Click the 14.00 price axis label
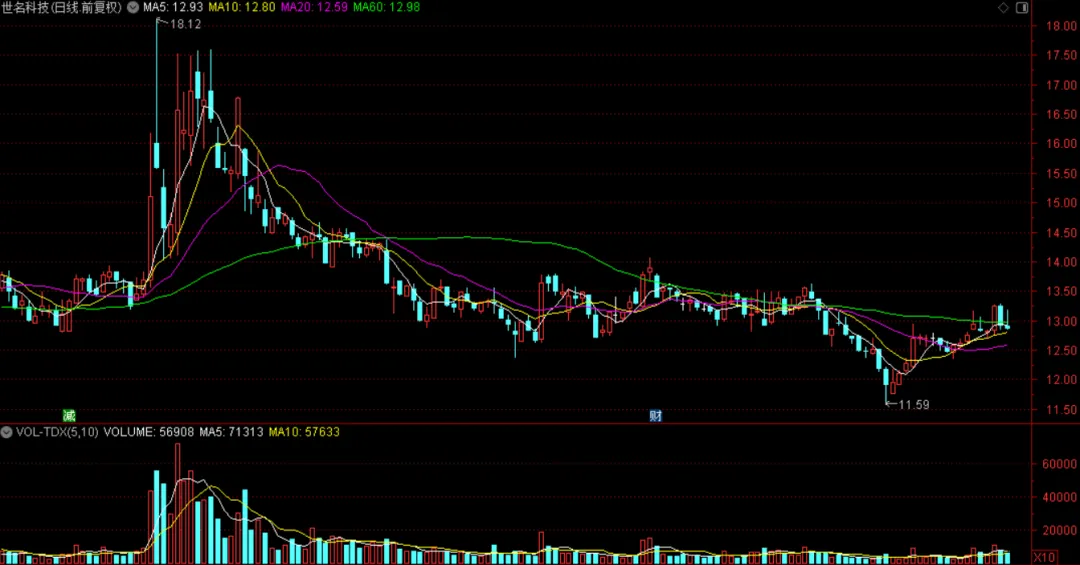This screenshot has height=565, width=1080. pyautogui.click(x=1061, y=263)
